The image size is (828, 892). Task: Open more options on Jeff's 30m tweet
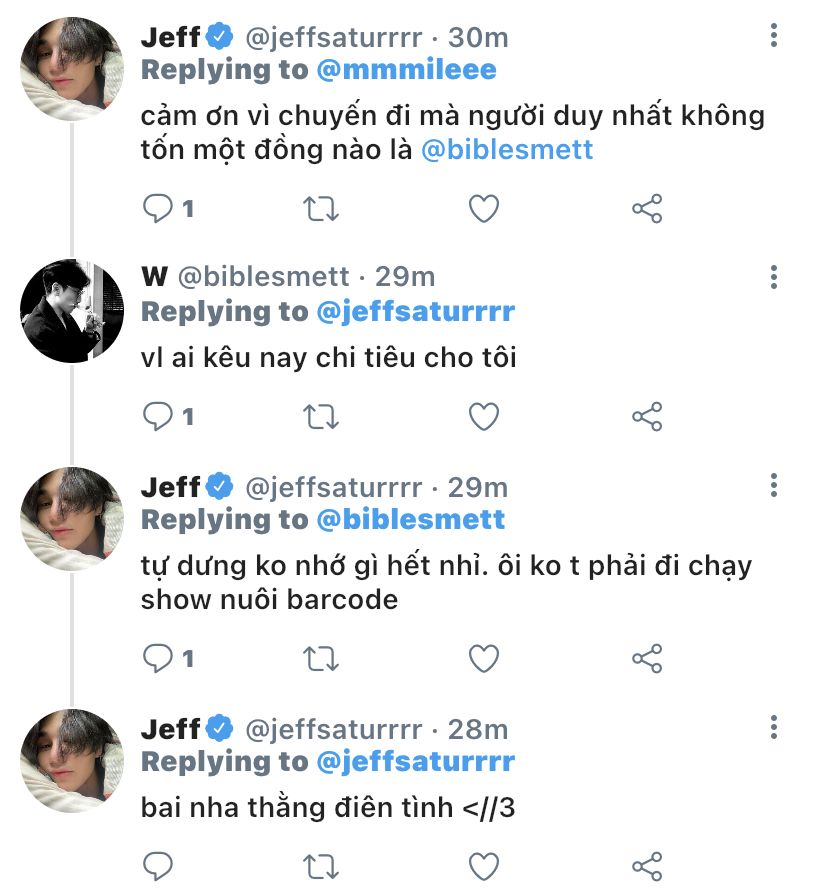tap(774, 37)
